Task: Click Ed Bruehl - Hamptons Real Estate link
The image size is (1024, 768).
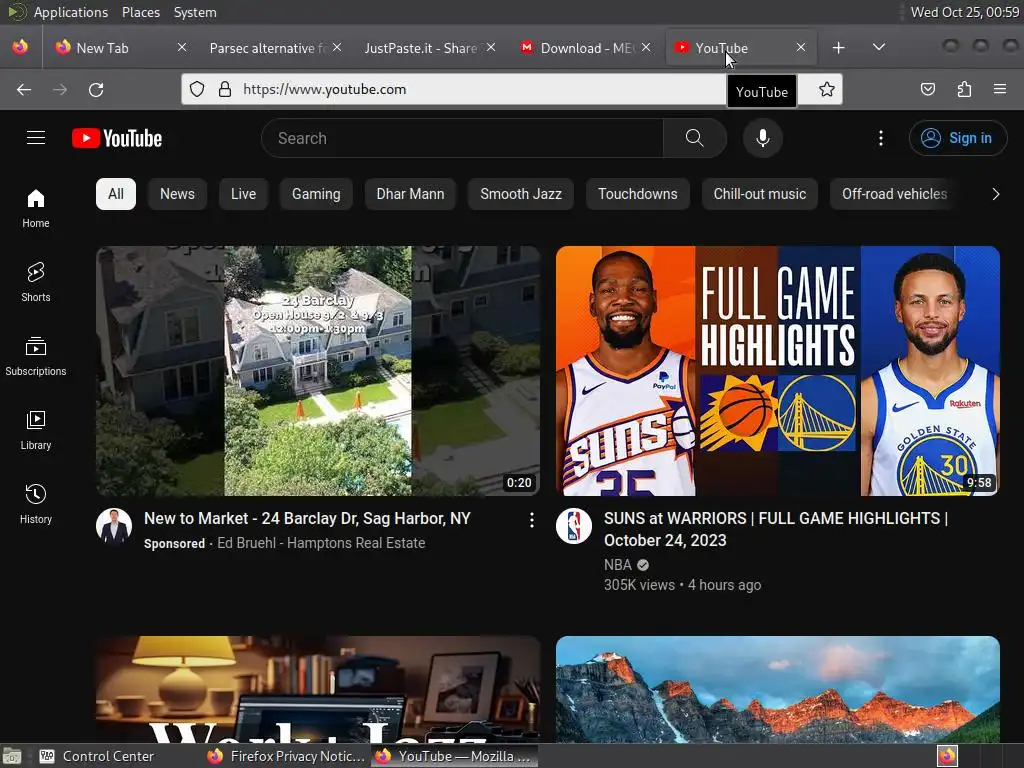Action: coord(321,543)
